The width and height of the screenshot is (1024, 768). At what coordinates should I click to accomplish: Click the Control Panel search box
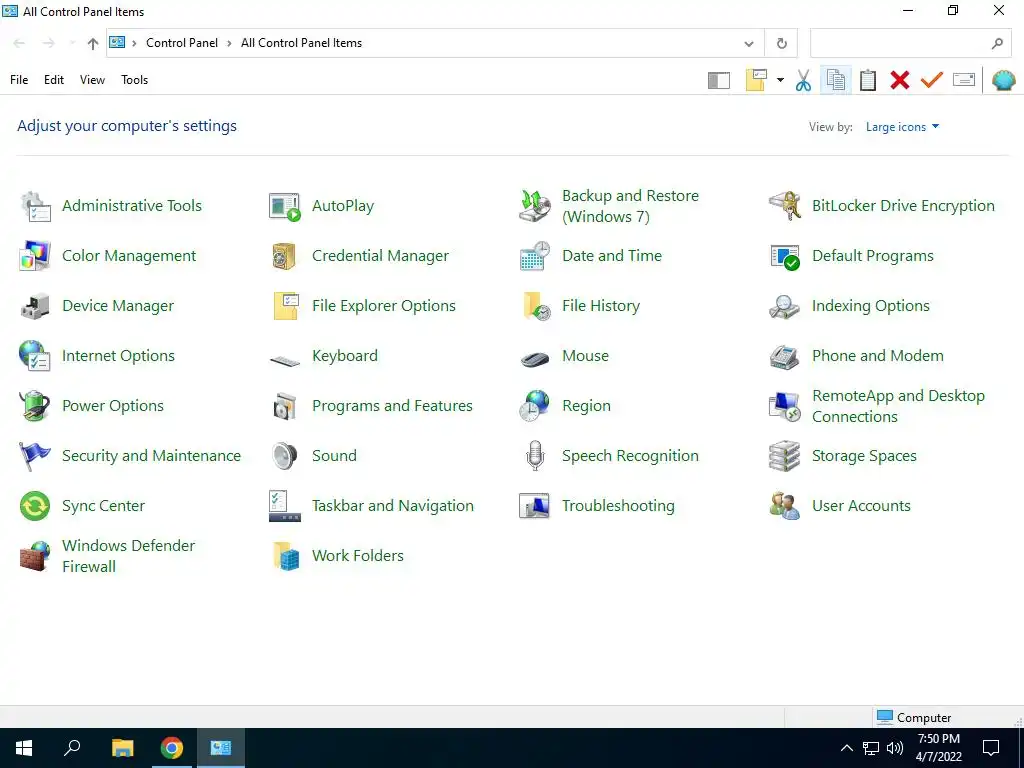pos(910,44)
